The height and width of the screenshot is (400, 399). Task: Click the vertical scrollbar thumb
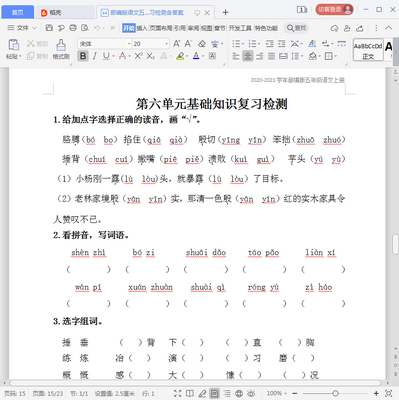[395, 244]
